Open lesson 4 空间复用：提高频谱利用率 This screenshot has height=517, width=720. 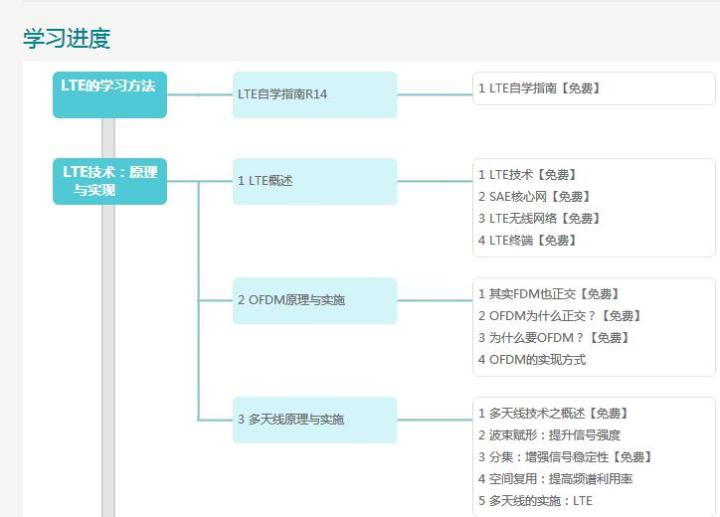click(555, 479)
